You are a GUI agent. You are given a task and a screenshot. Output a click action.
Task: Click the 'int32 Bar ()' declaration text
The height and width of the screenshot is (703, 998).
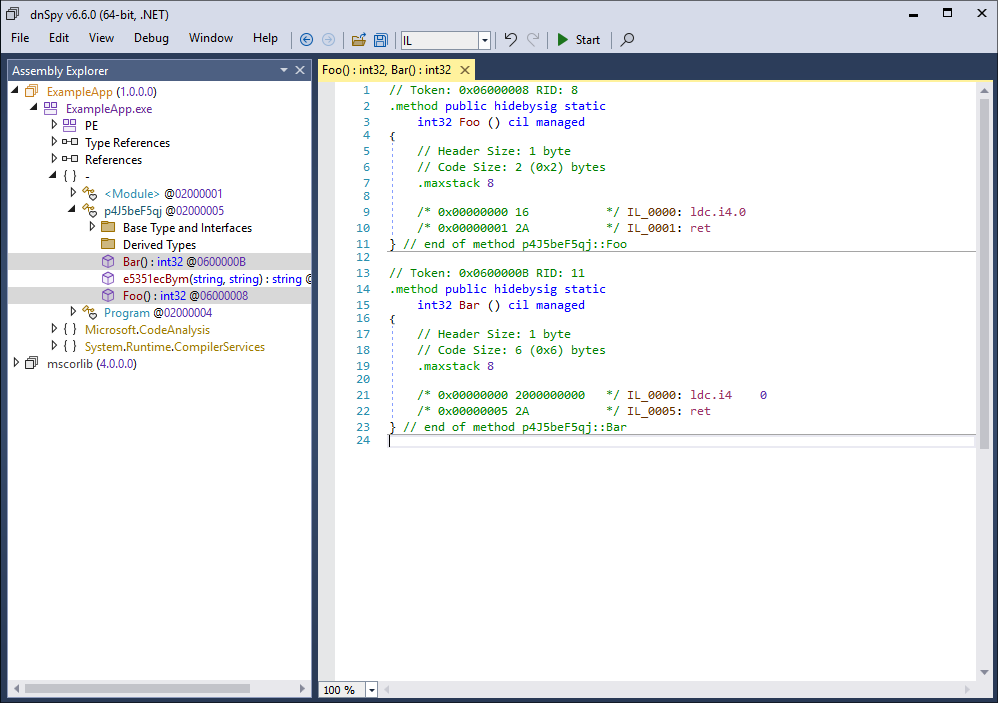click(x=459, y=305)
